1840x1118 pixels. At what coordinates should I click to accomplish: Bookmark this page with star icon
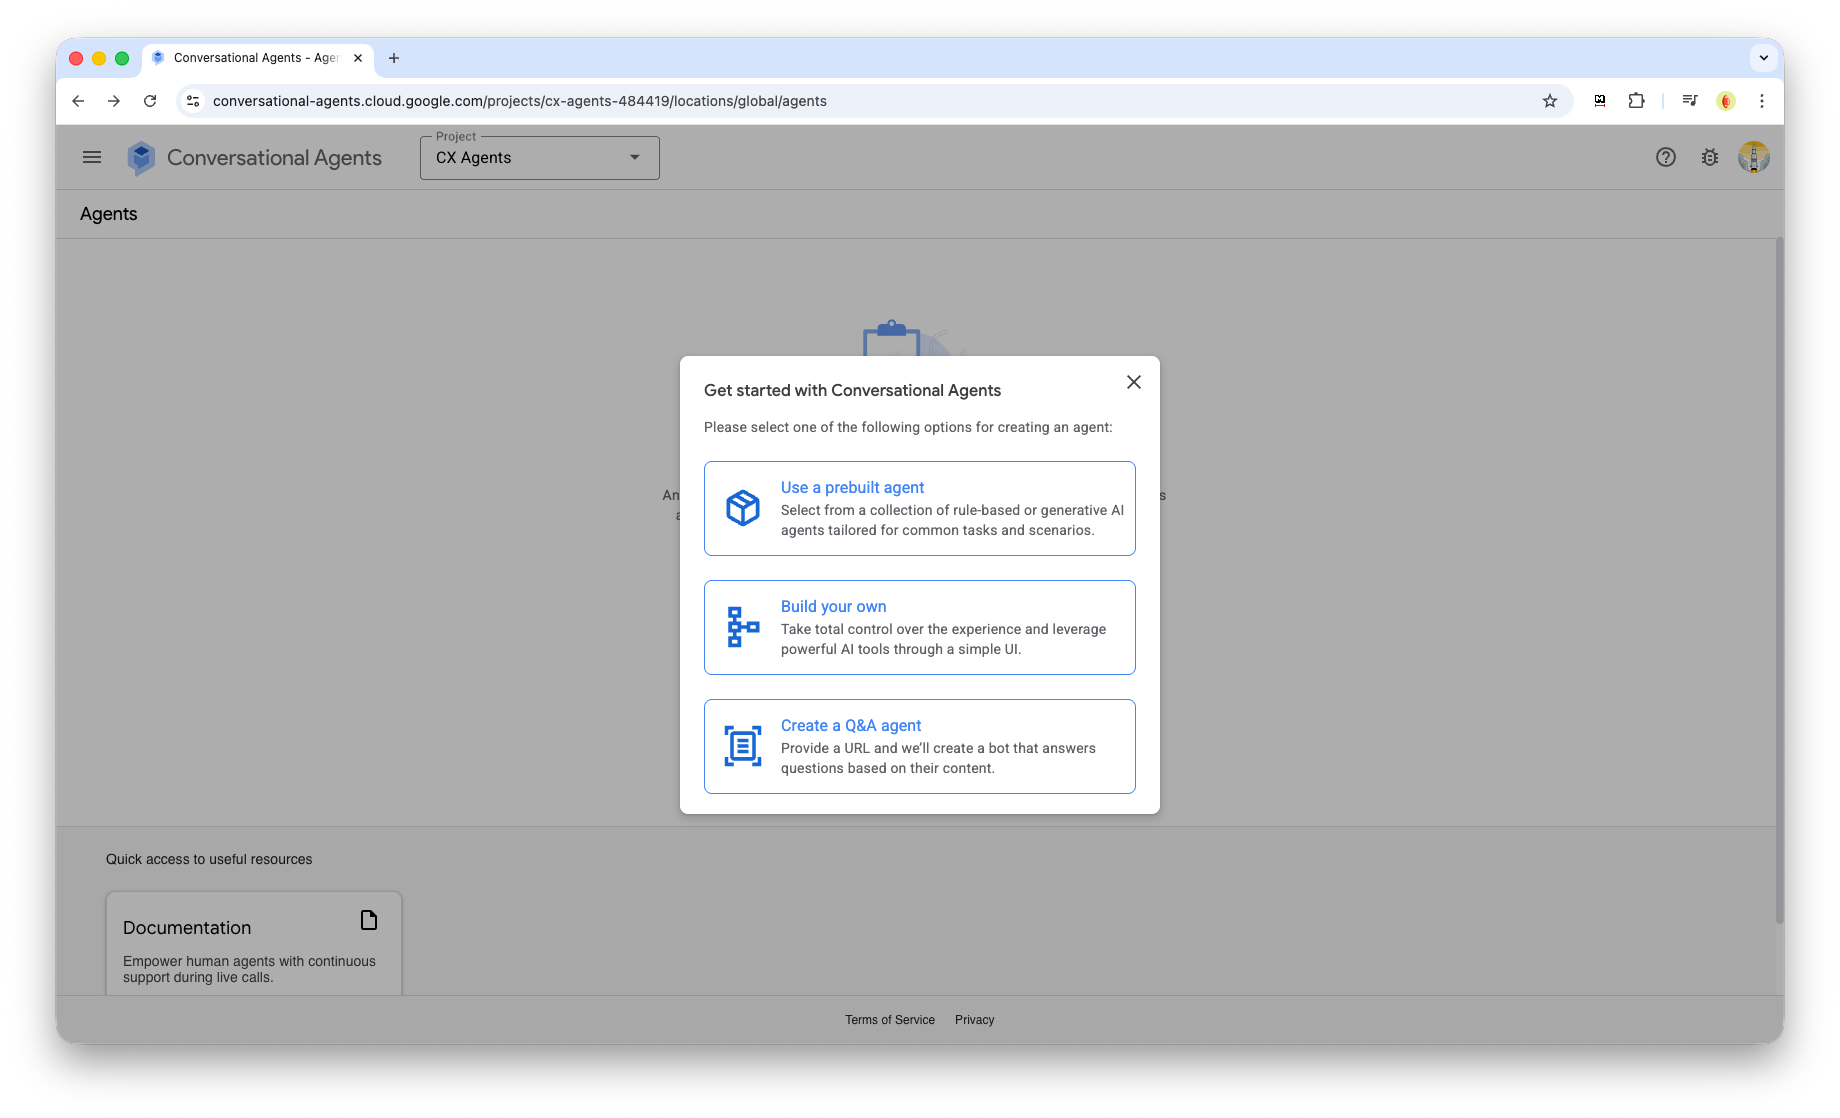click(x=1549, y=101)
